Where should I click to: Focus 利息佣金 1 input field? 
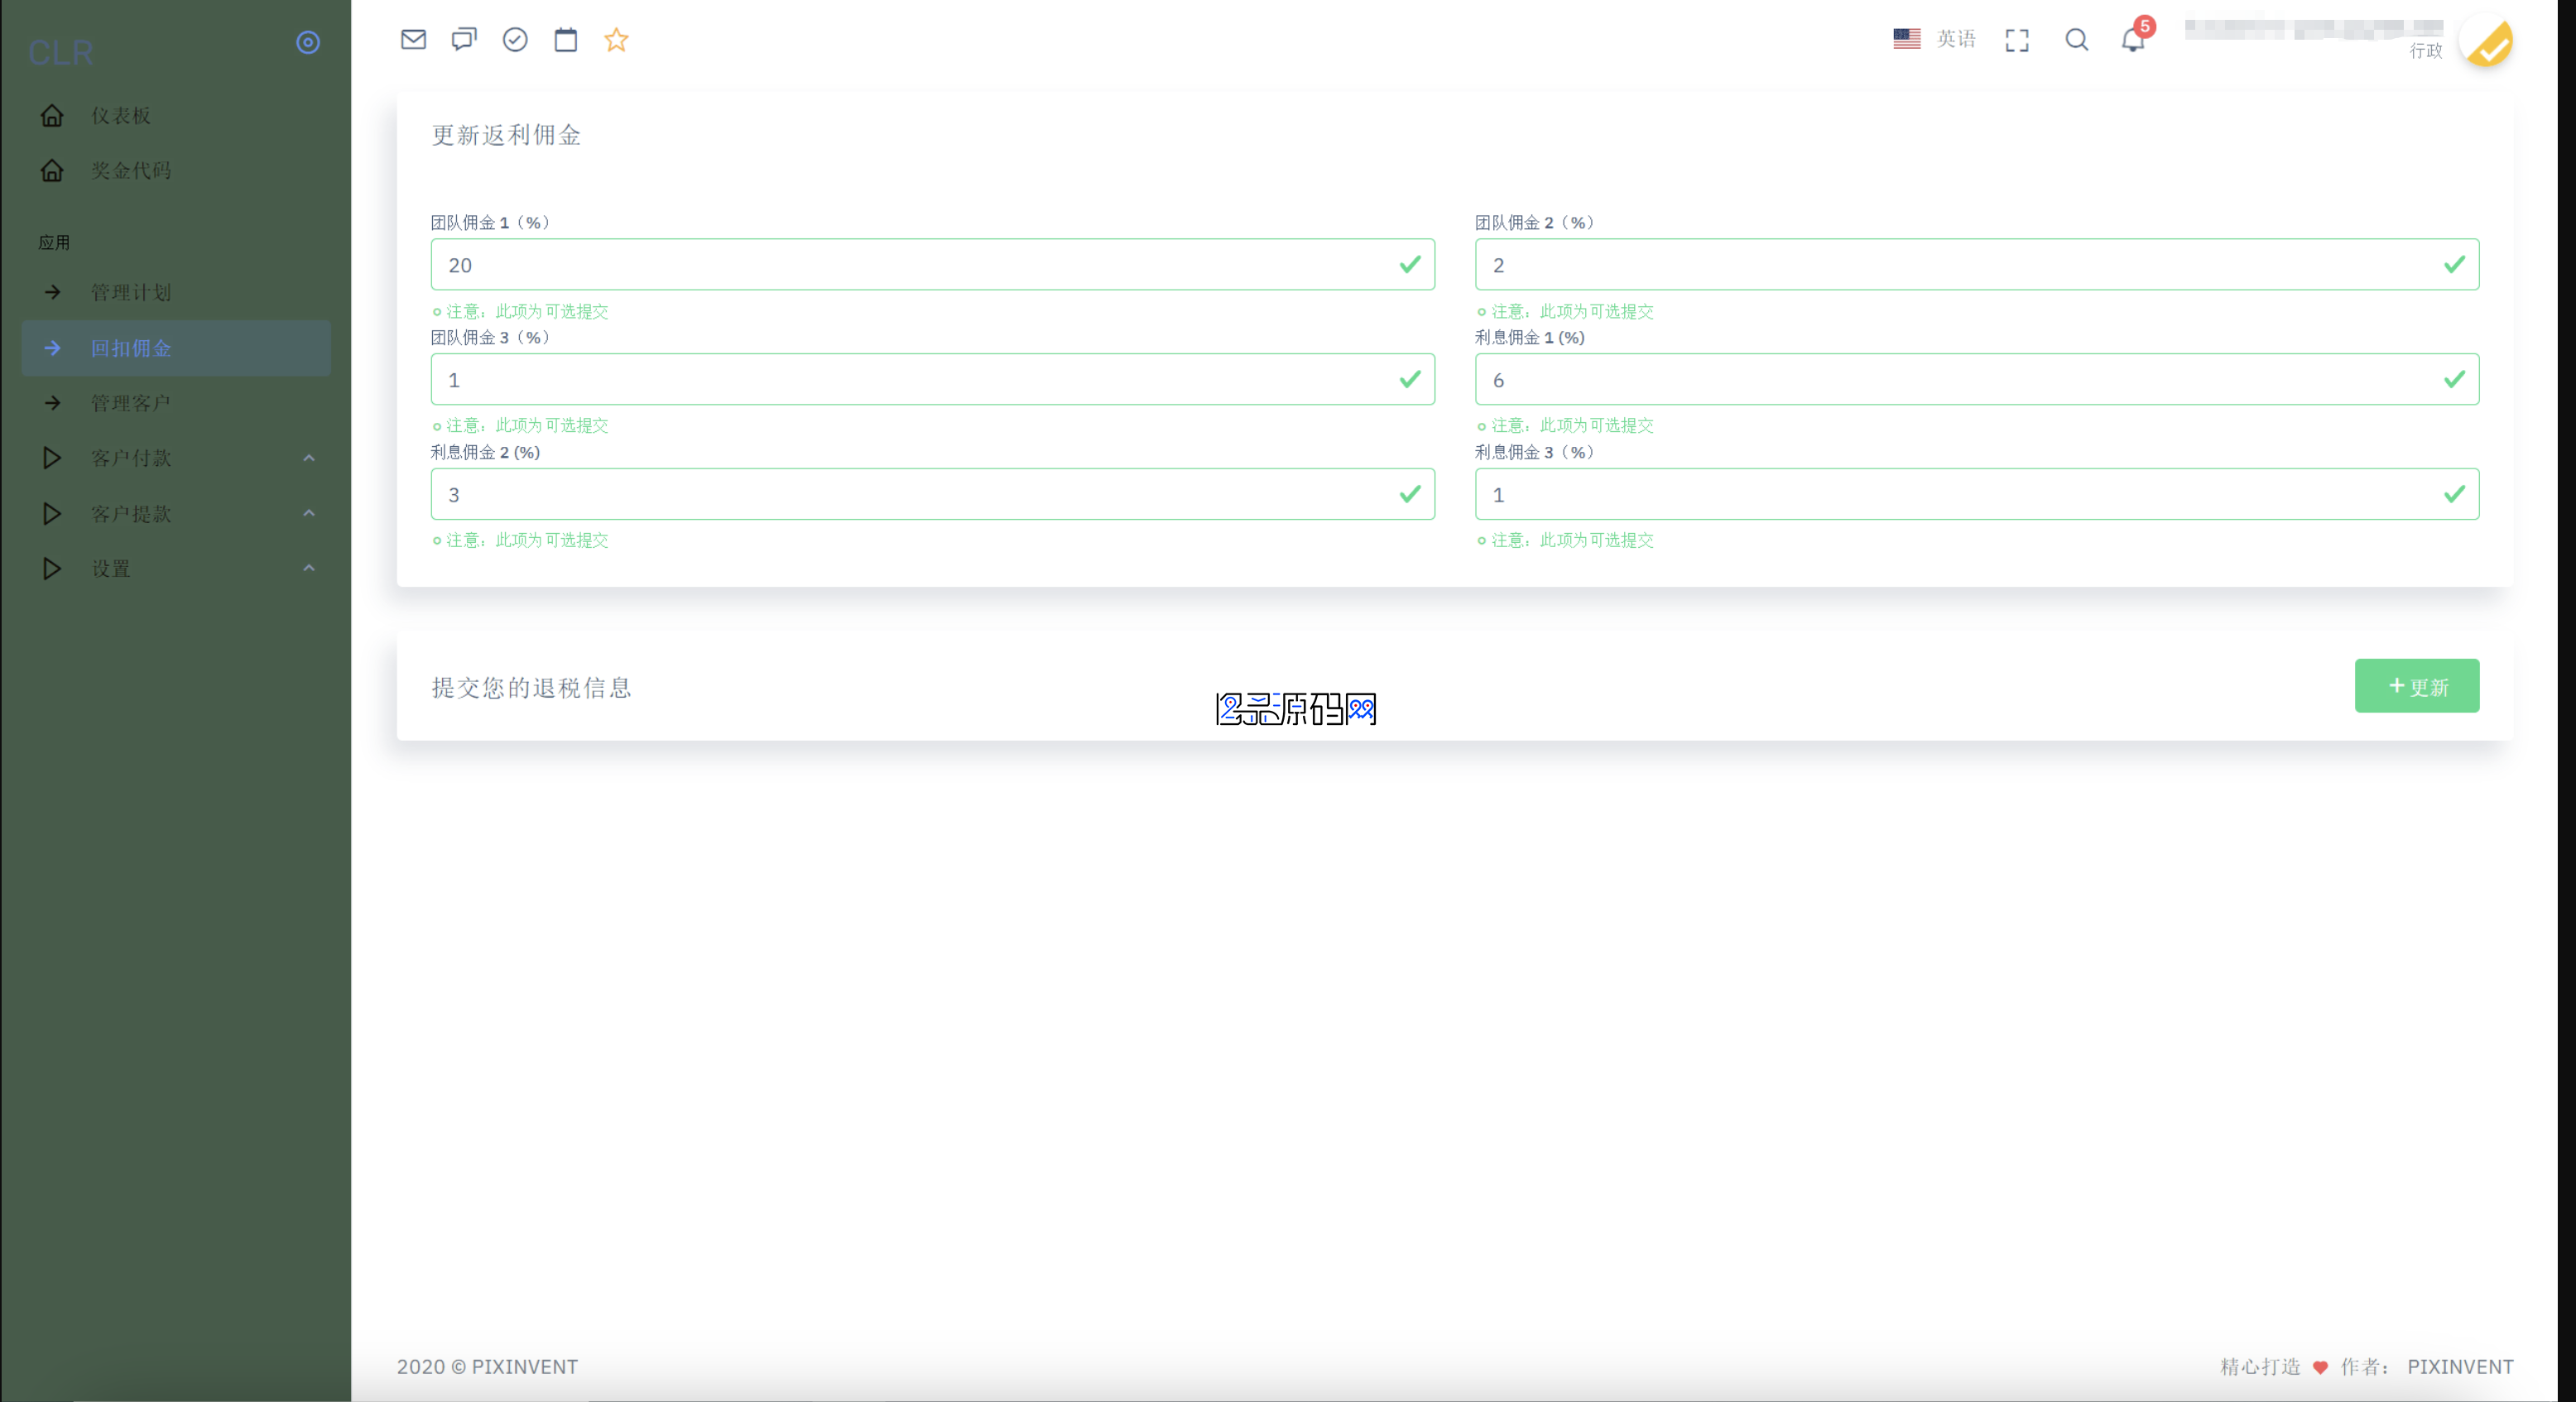click(1976, 380)
